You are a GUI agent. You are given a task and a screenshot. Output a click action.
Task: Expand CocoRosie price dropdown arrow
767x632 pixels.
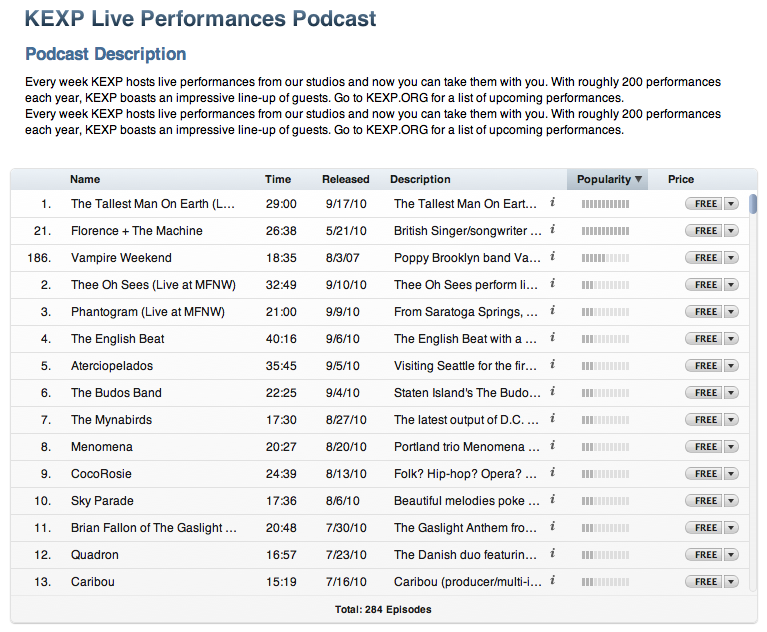(731, 474)
